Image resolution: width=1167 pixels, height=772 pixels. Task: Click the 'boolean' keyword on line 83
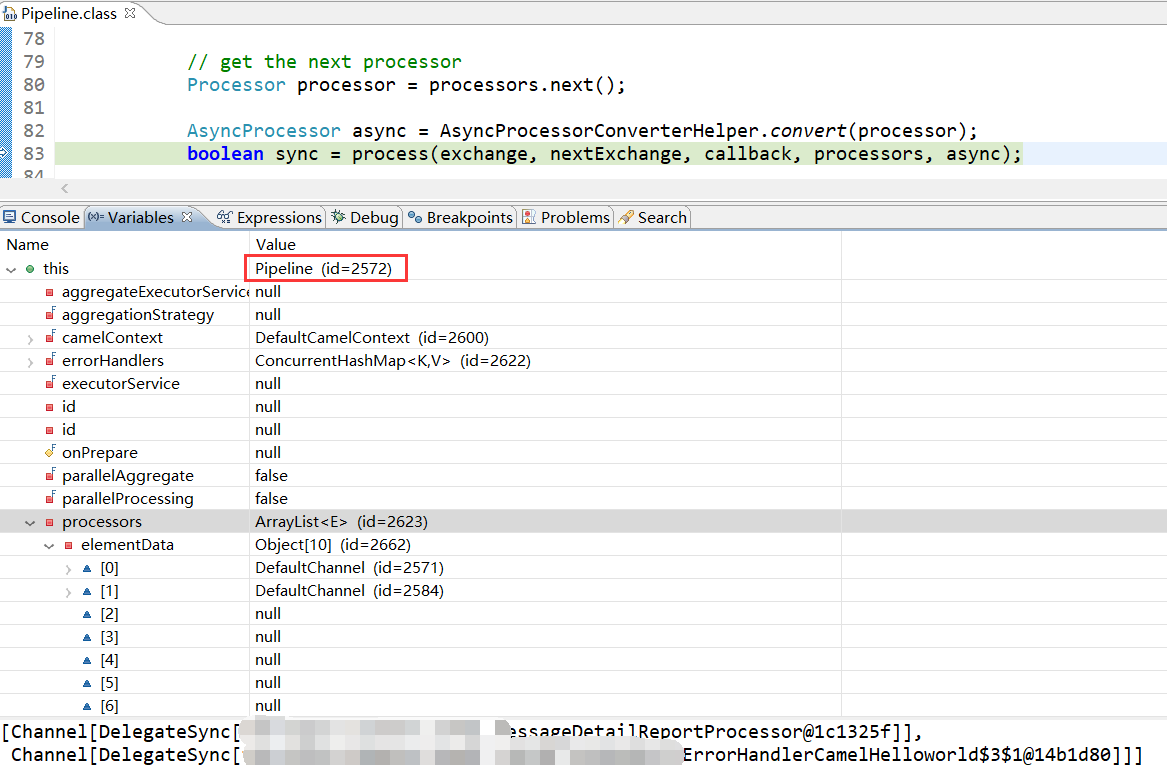tap(226, 154)
